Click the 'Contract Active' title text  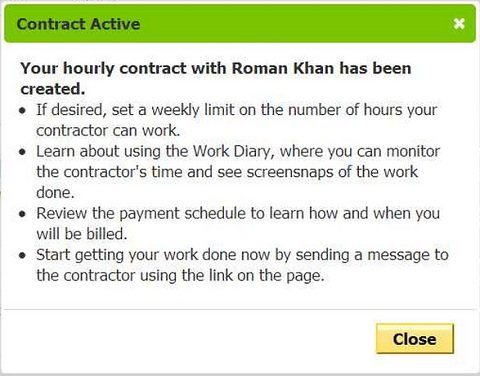pyautogui.click(x=78, y=24)
